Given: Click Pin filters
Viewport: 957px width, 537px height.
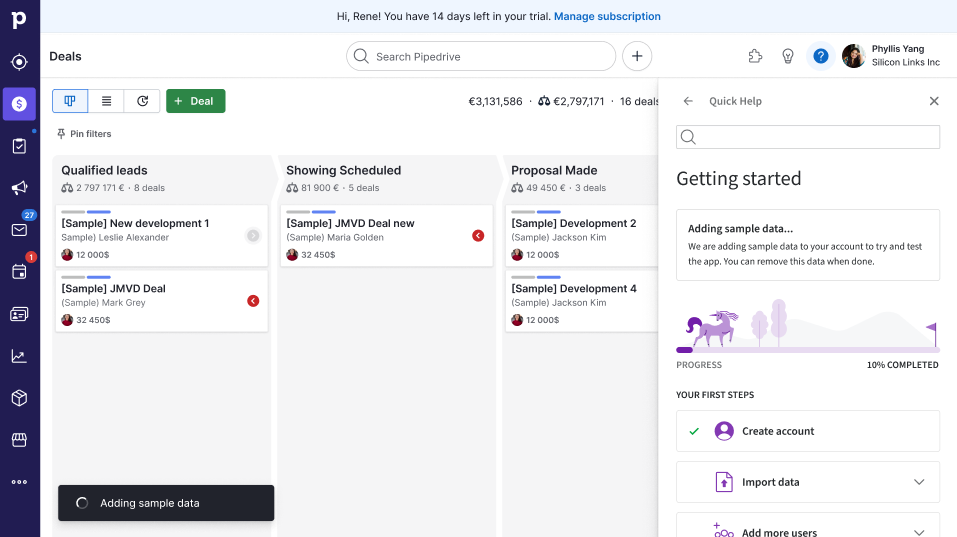Looking at the screenshot, I should 84,134.
